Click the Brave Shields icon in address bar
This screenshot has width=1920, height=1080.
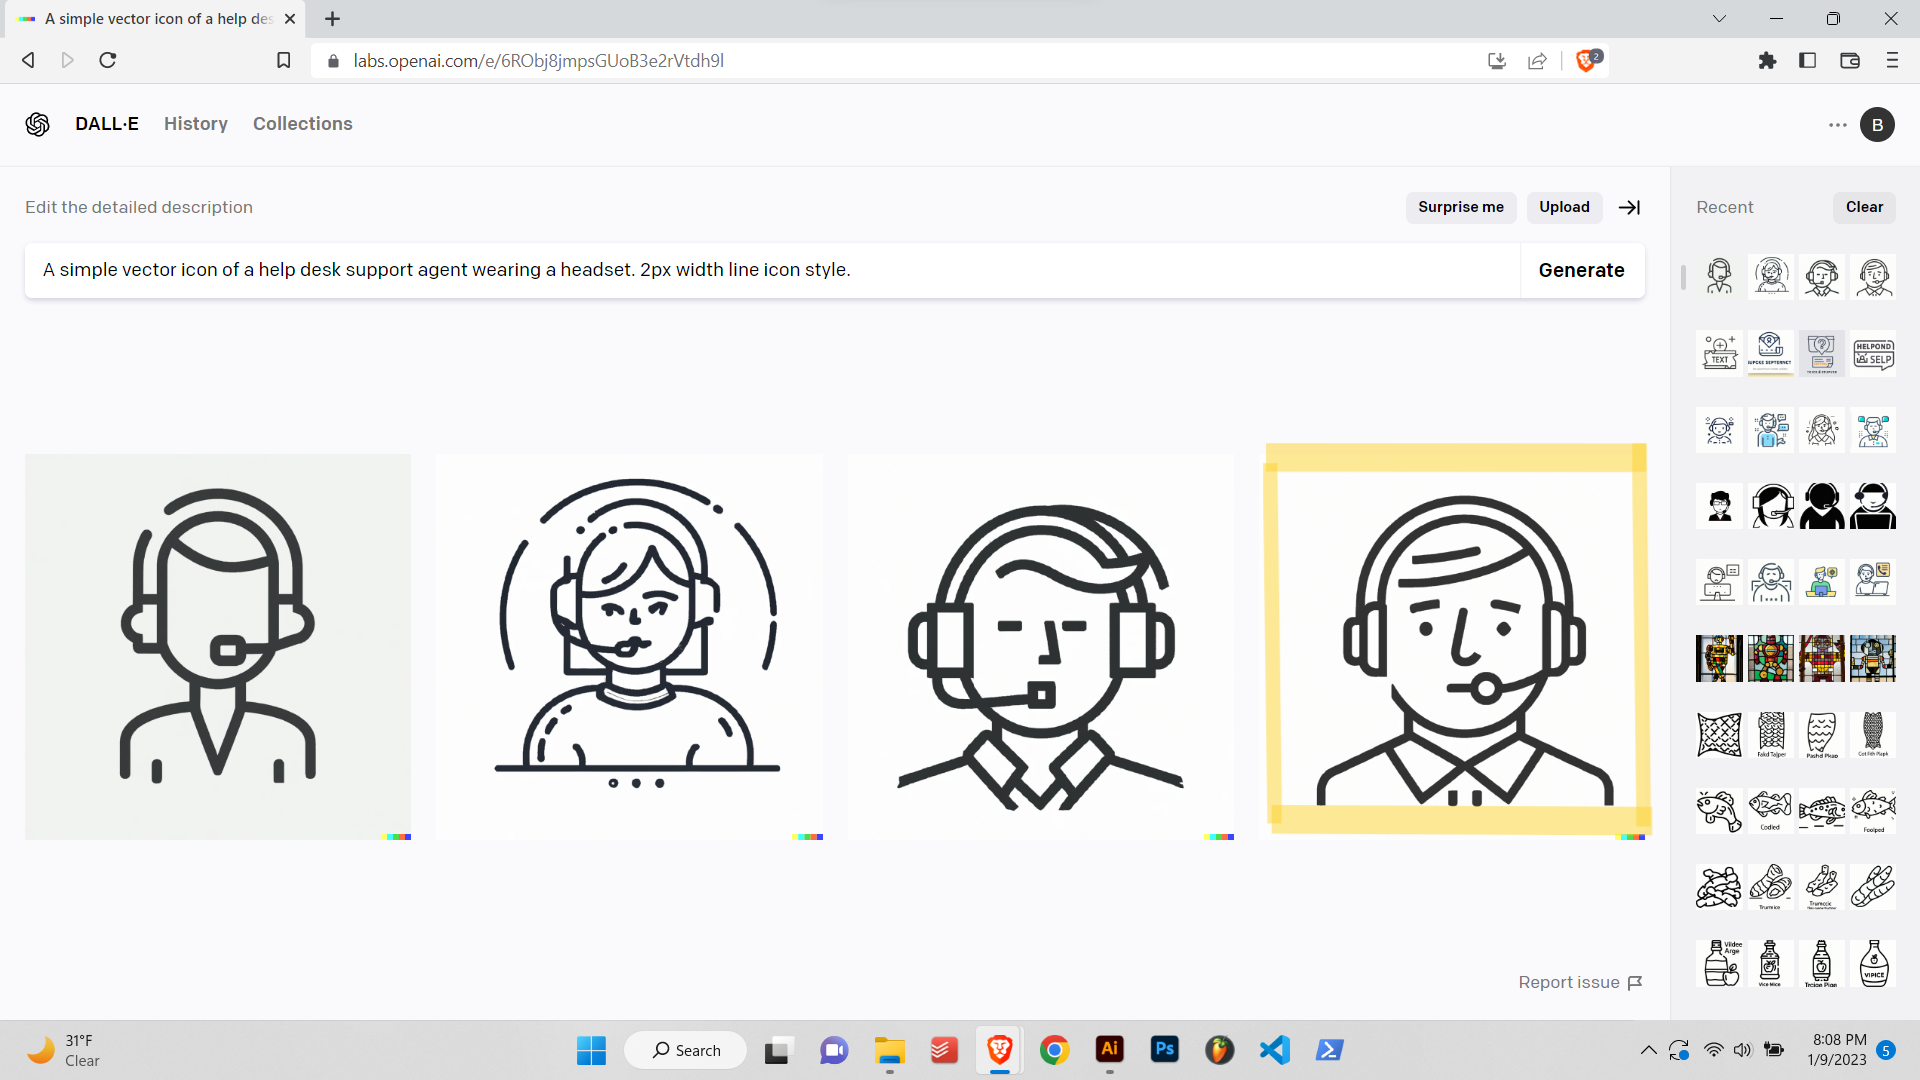click(x=1586, y=61)
